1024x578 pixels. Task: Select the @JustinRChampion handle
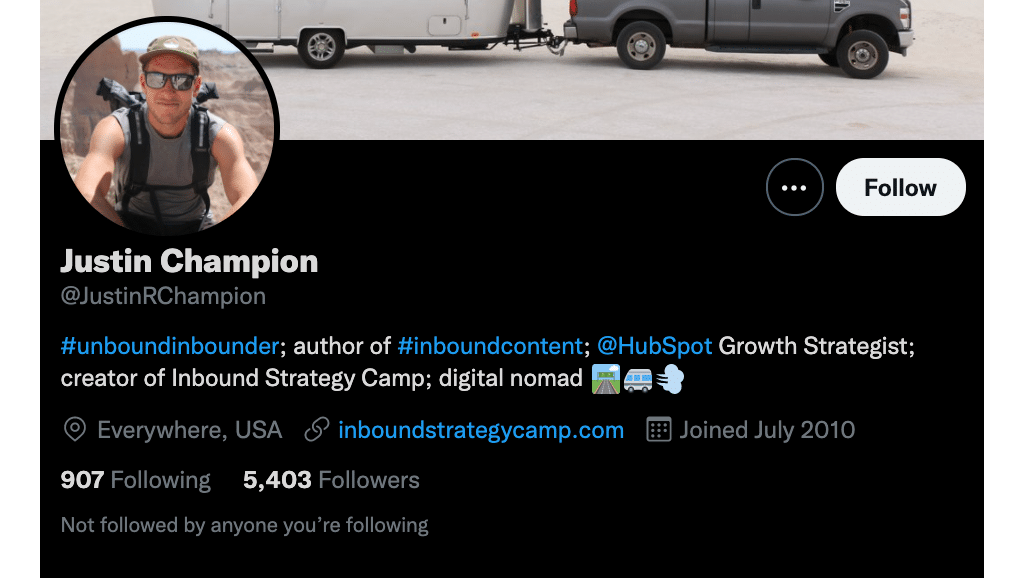point(163,297)
